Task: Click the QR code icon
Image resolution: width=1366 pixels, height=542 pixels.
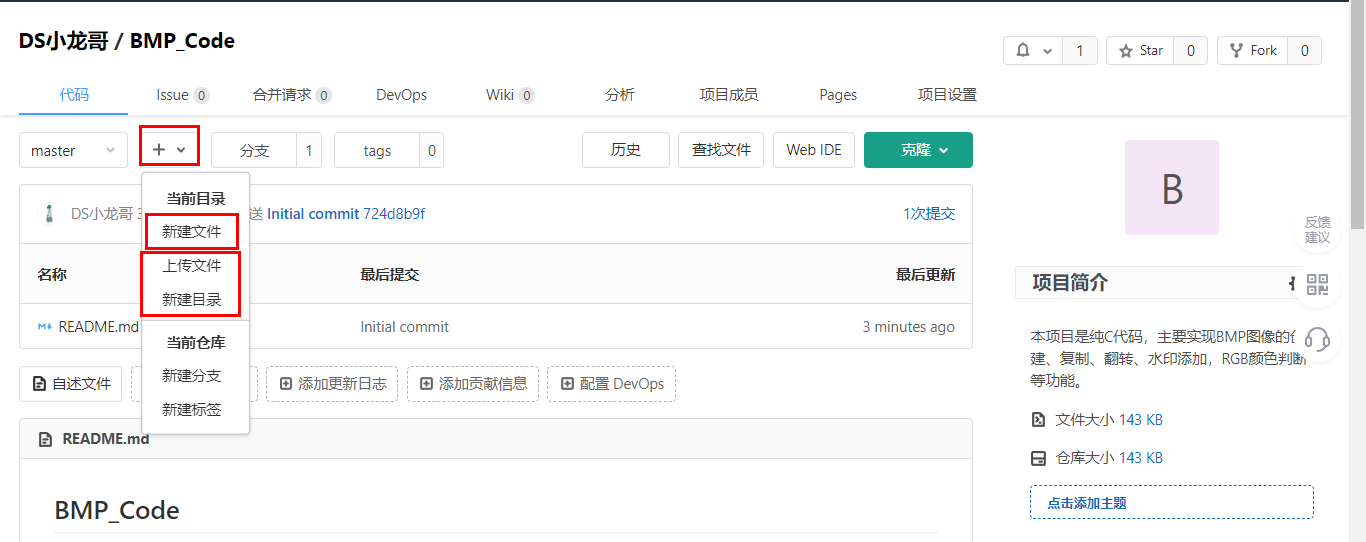Action: click(1318, 285)
